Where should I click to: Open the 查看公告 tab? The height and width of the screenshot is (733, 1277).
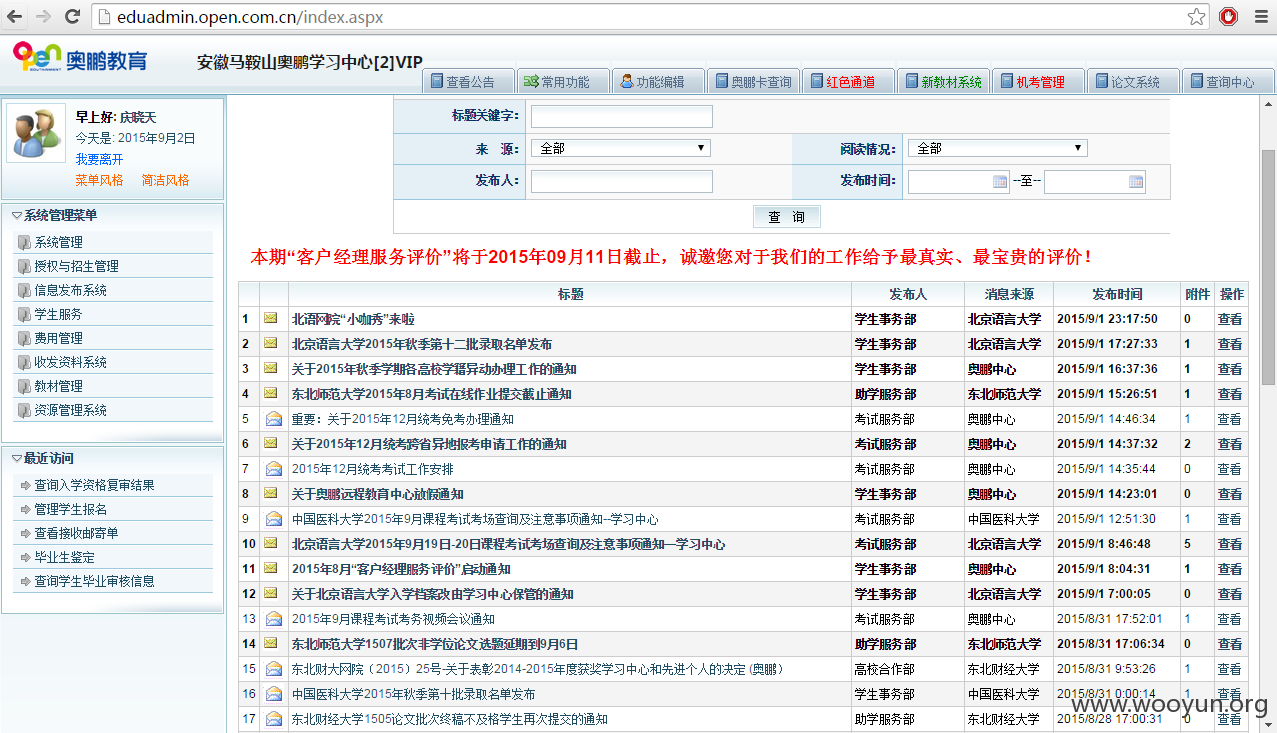coord(469,82)
